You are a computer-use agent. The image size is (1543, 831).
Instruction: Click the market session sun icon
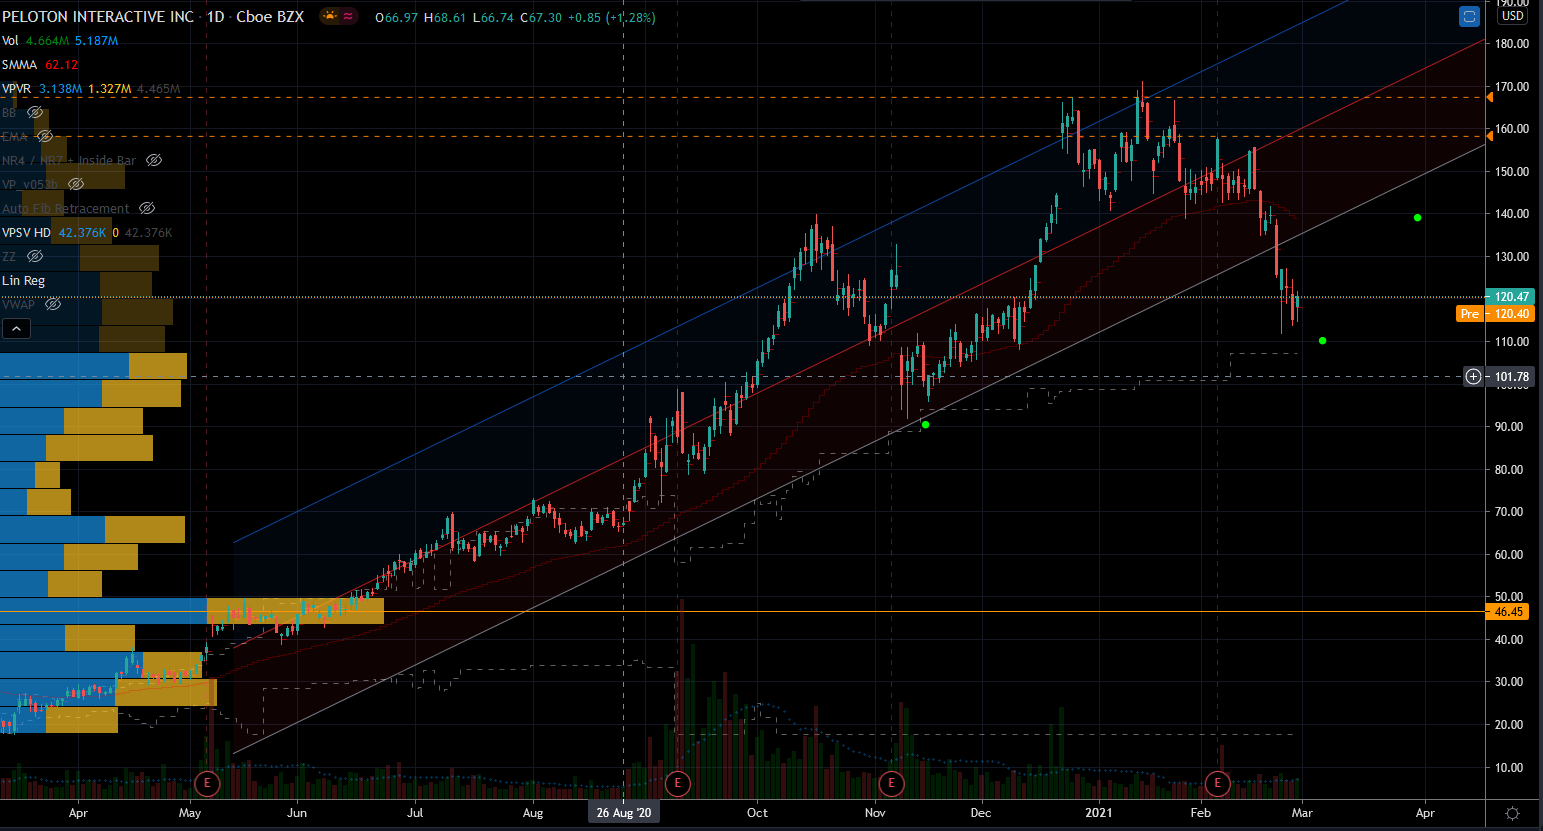coord(329,16)
